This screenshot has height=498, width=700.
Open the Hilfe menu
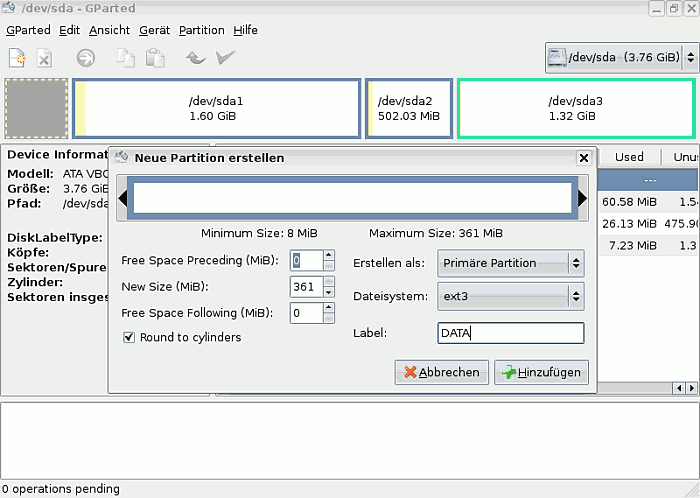pos(245,30)
